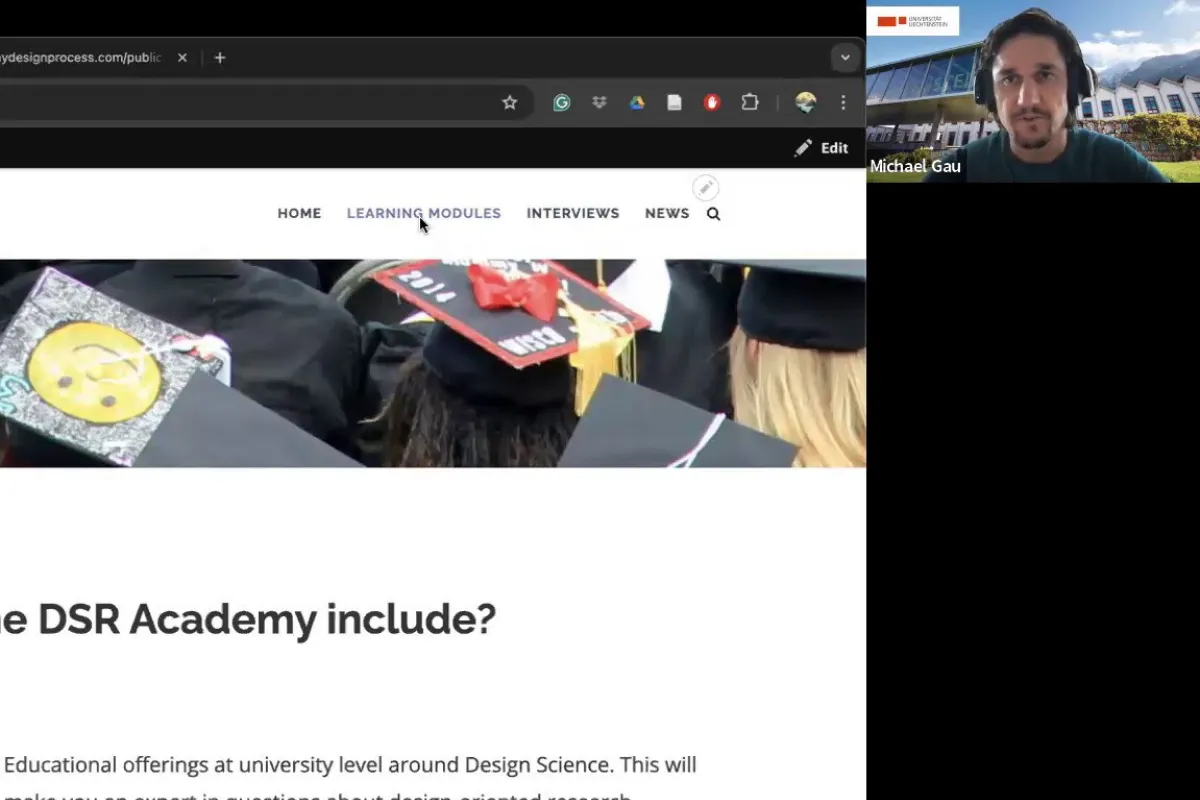The image size is (1200, 800).
Task: Open the site search magnifier
Action: tap(713, 213)
